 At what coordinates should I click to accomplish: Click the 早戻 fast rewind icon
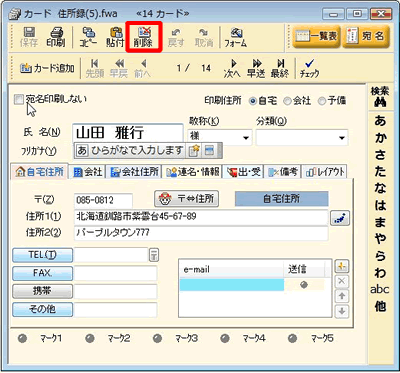pos(119,68)
